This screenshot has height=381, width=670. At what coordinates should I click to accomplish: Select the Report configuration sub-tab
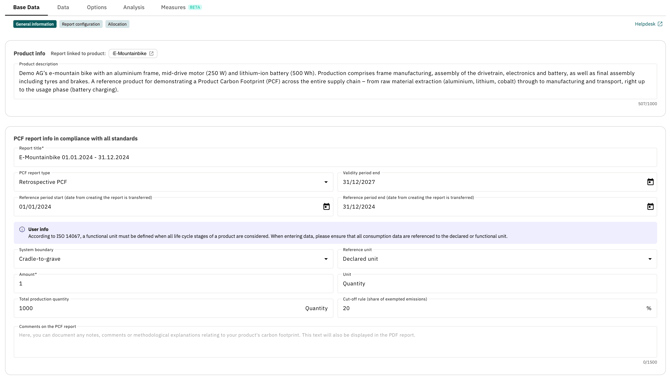(x=81, y=24)
